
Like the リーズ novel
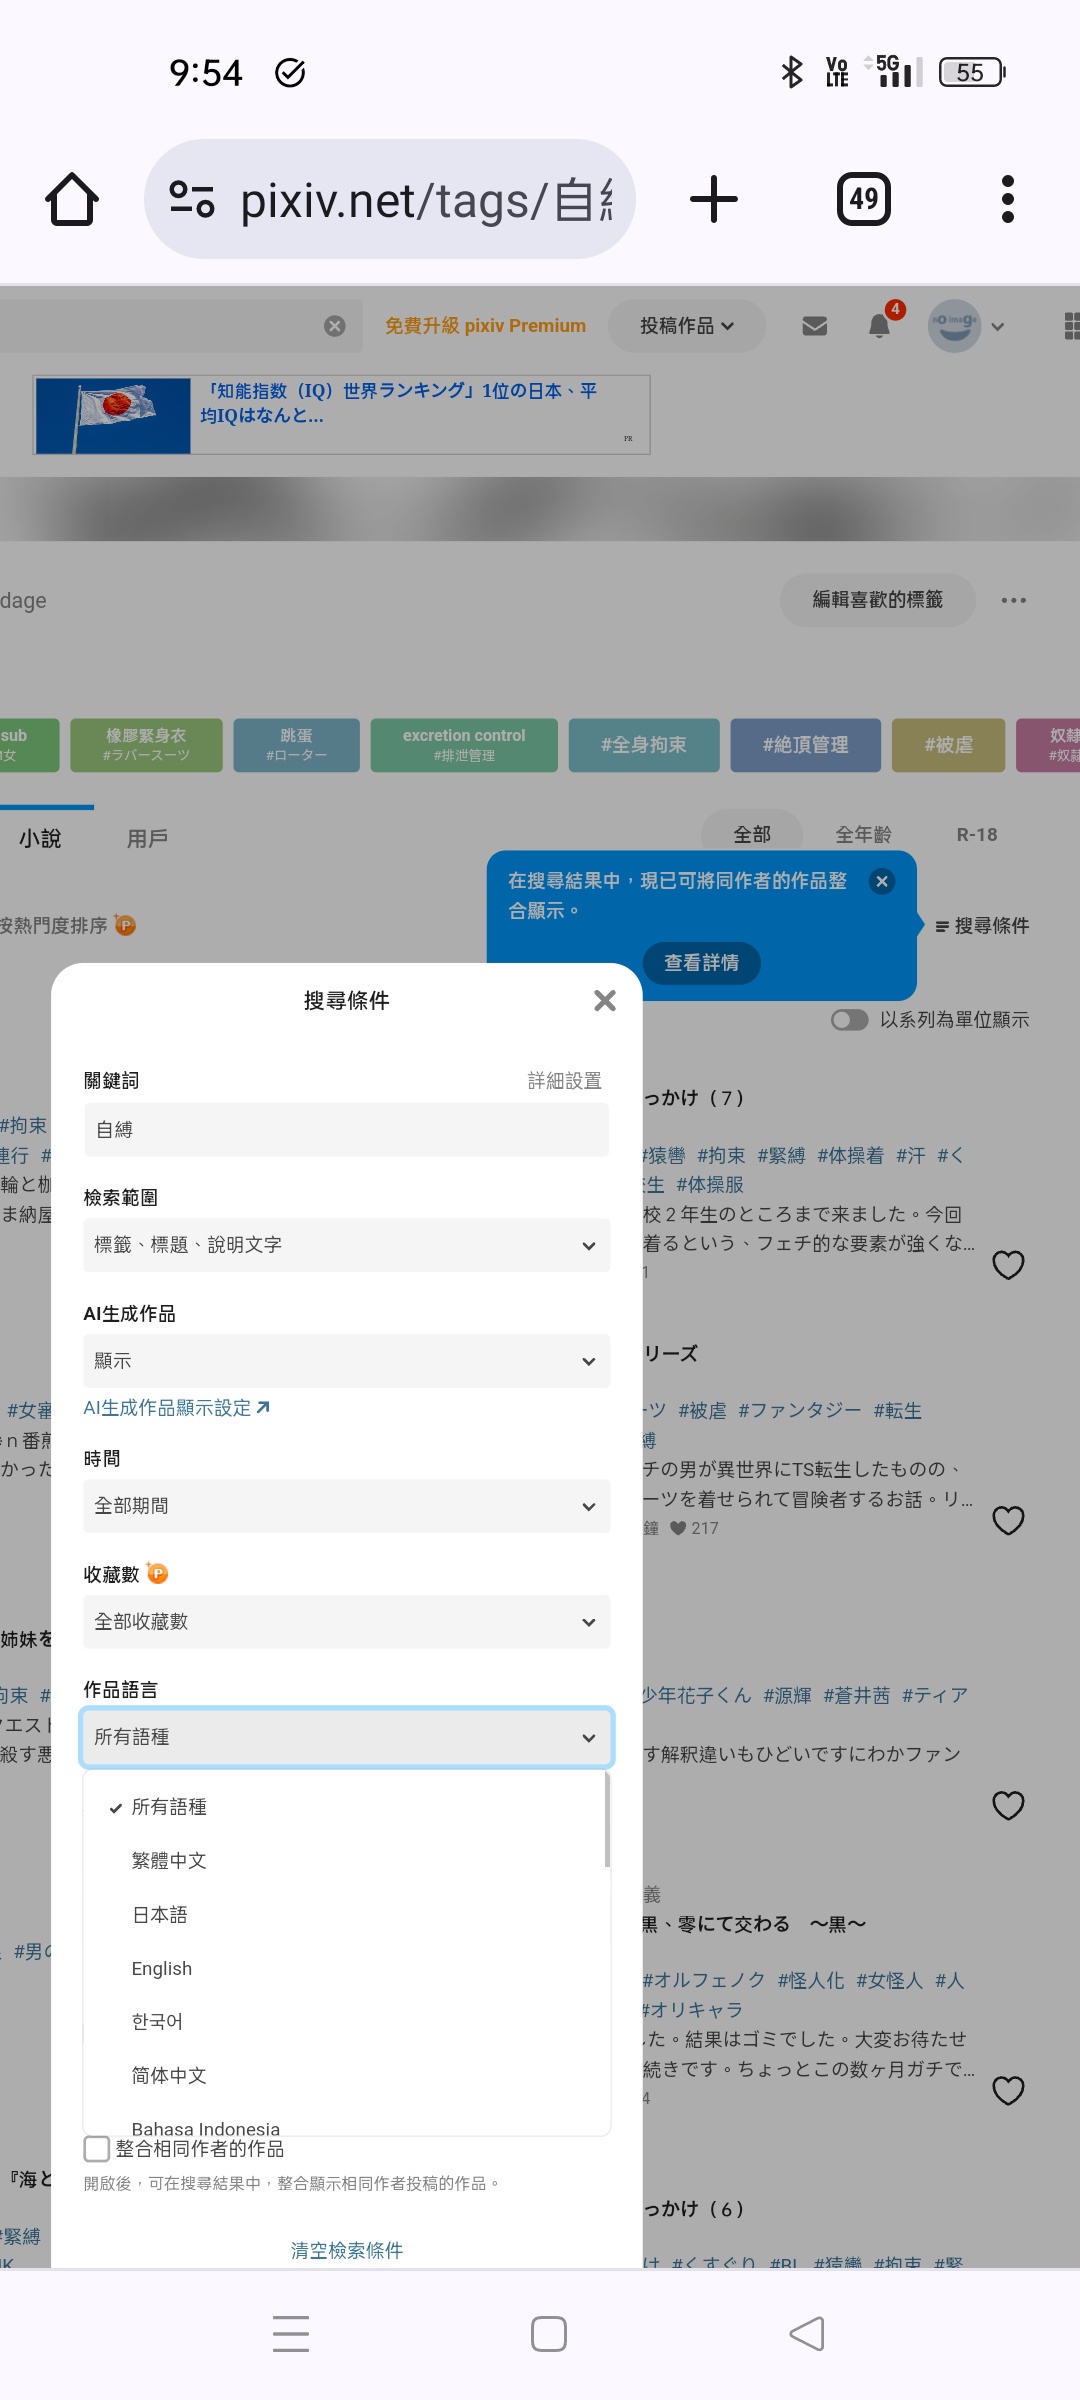[1008, 1520]
